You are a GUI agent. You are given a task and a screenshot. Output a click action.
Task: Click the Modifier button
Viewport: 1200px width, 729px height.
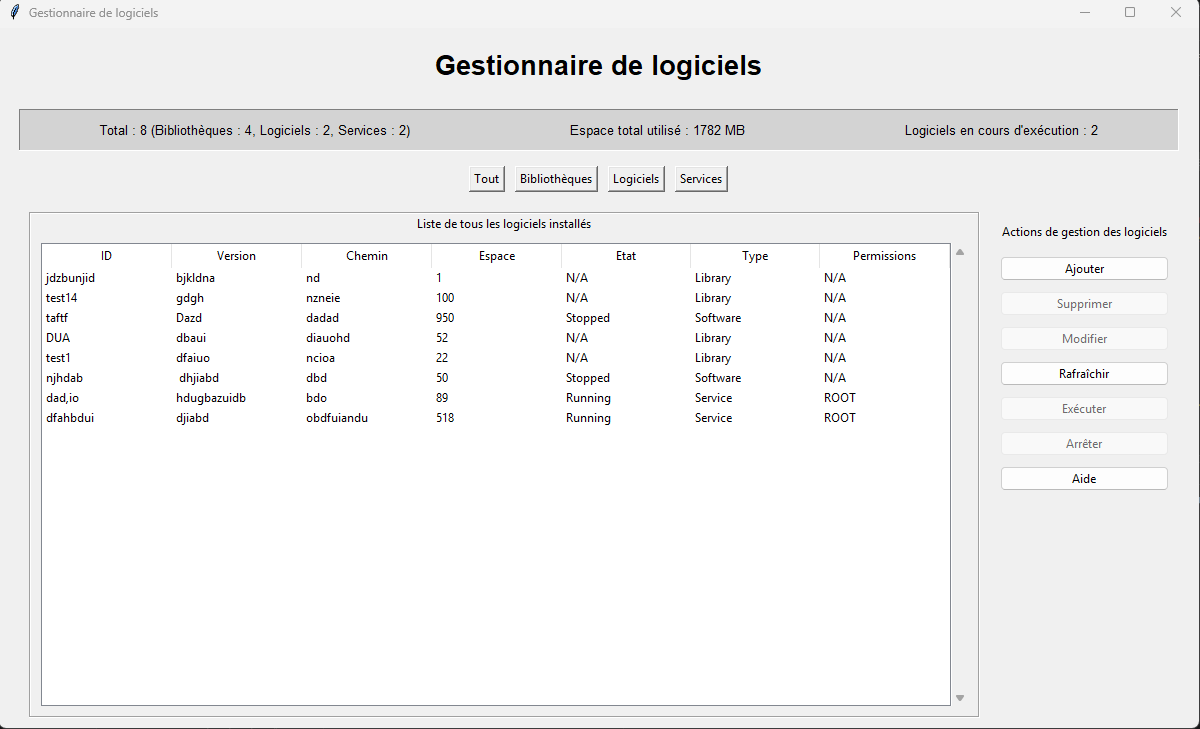(x=1084, y=339)
